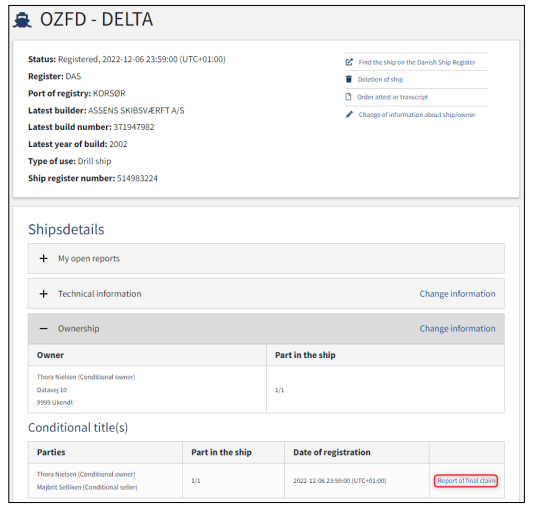
Task: Collapse Ownership section with minus icon
Action: click(x=43, y=328)
